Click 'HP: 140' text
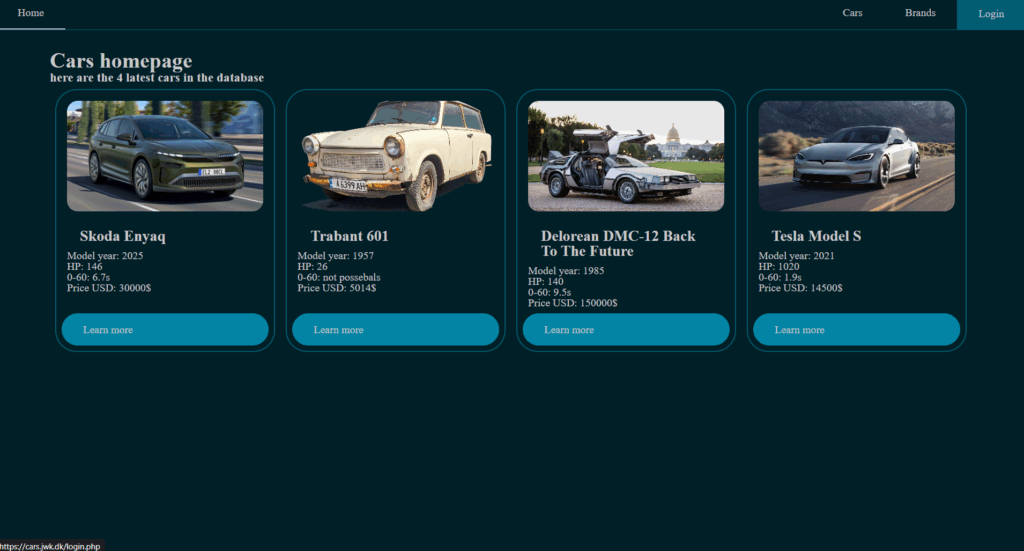1024x551 pixels. click(x=545, y=281)
